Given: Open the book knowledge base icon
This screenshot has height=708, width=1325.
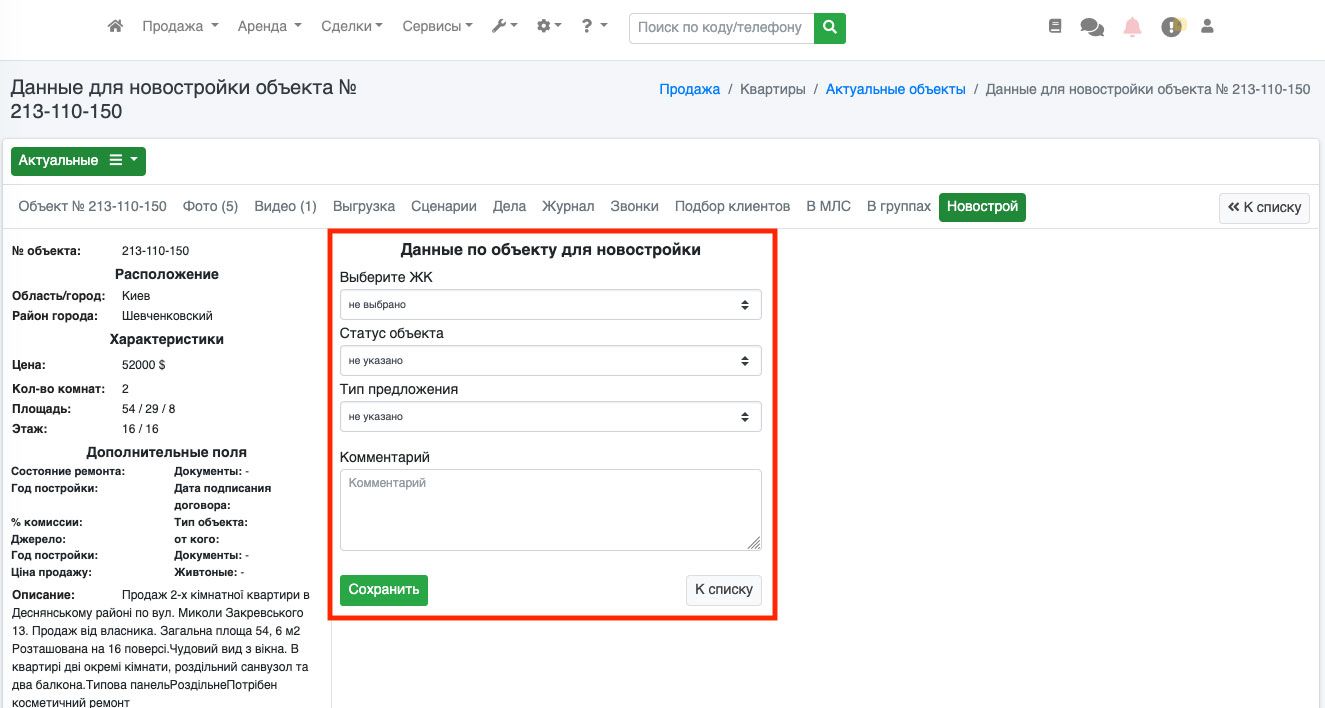Looking at the screenshot, I should pyautogui.click(x=1055, y=27).
